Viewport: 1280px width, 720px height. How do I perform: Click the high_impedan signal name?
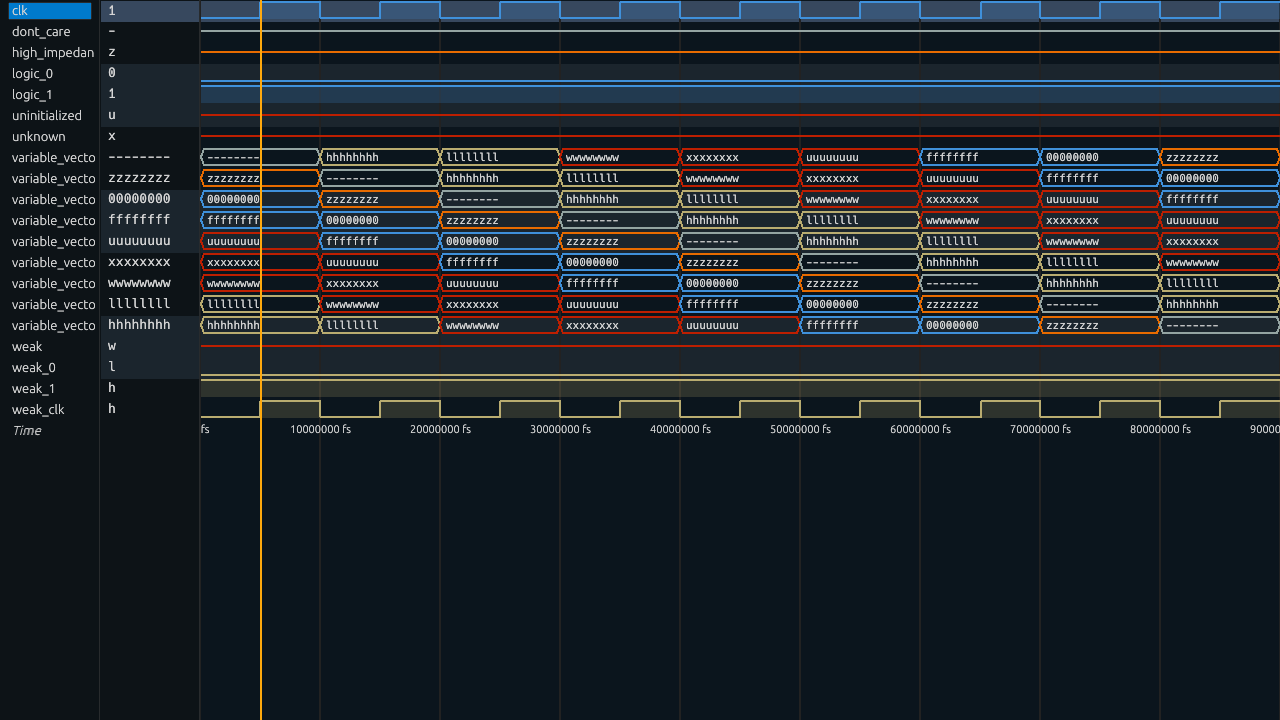tap(53, 53)
